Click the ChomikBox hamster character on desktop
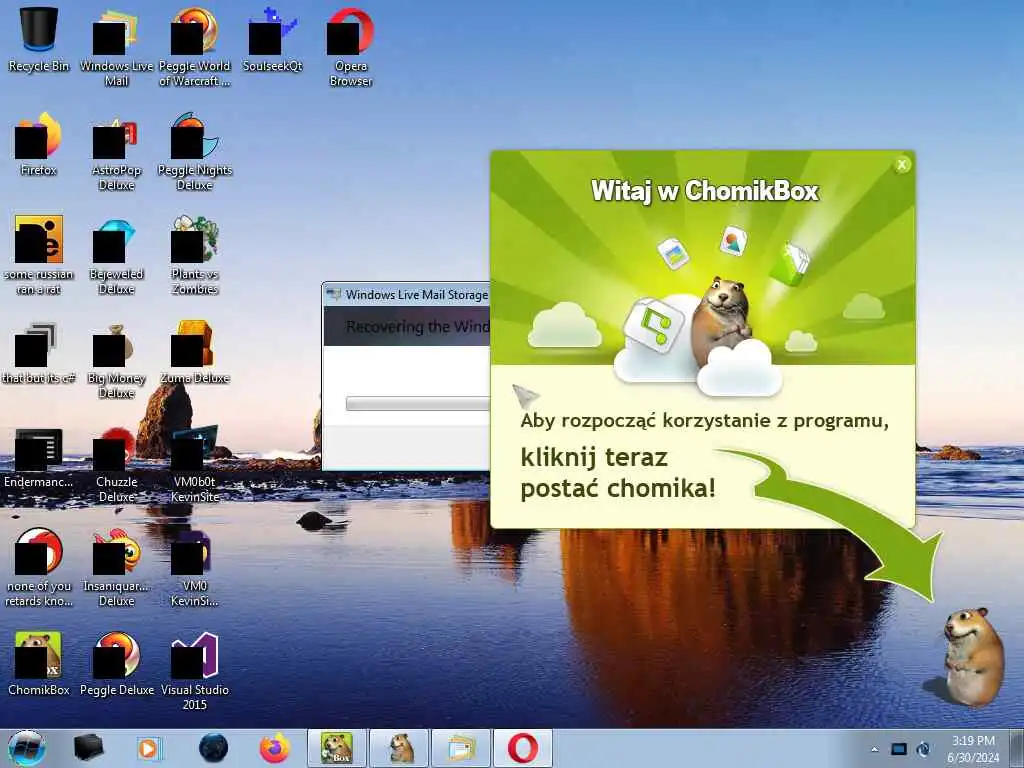The image size is (1024, 768). coord(974,656)
